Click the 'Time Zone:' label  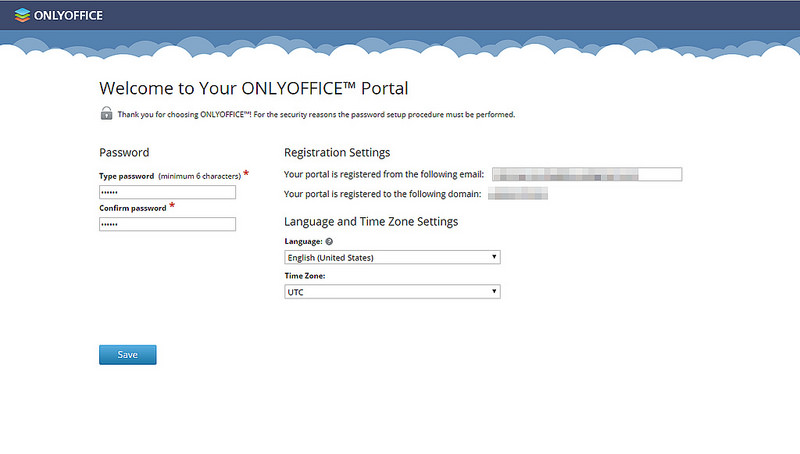point(305,275)
